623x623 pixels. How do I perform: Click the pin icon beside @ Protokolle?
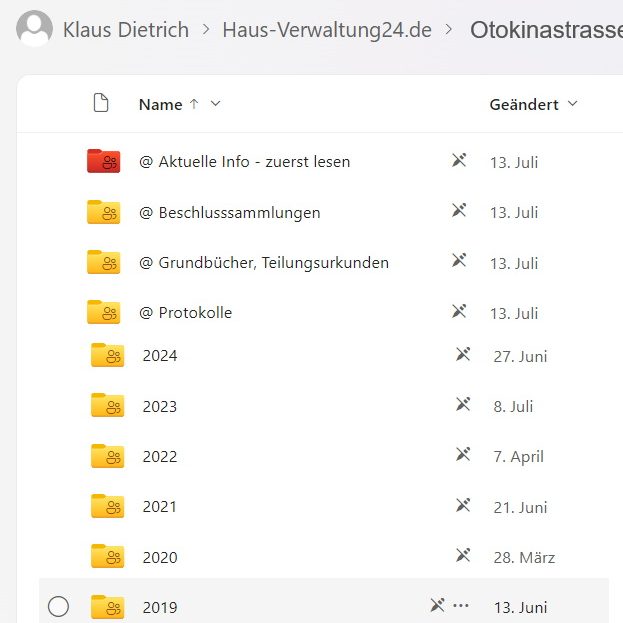tap(459, 312)
